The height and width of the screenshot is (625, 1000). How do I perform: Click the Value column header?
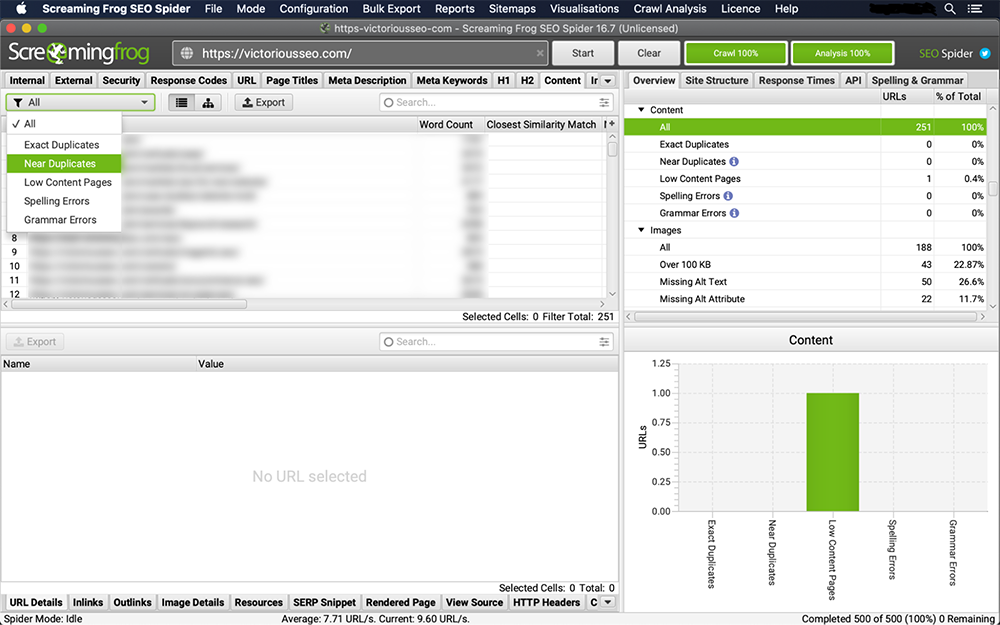407,364
